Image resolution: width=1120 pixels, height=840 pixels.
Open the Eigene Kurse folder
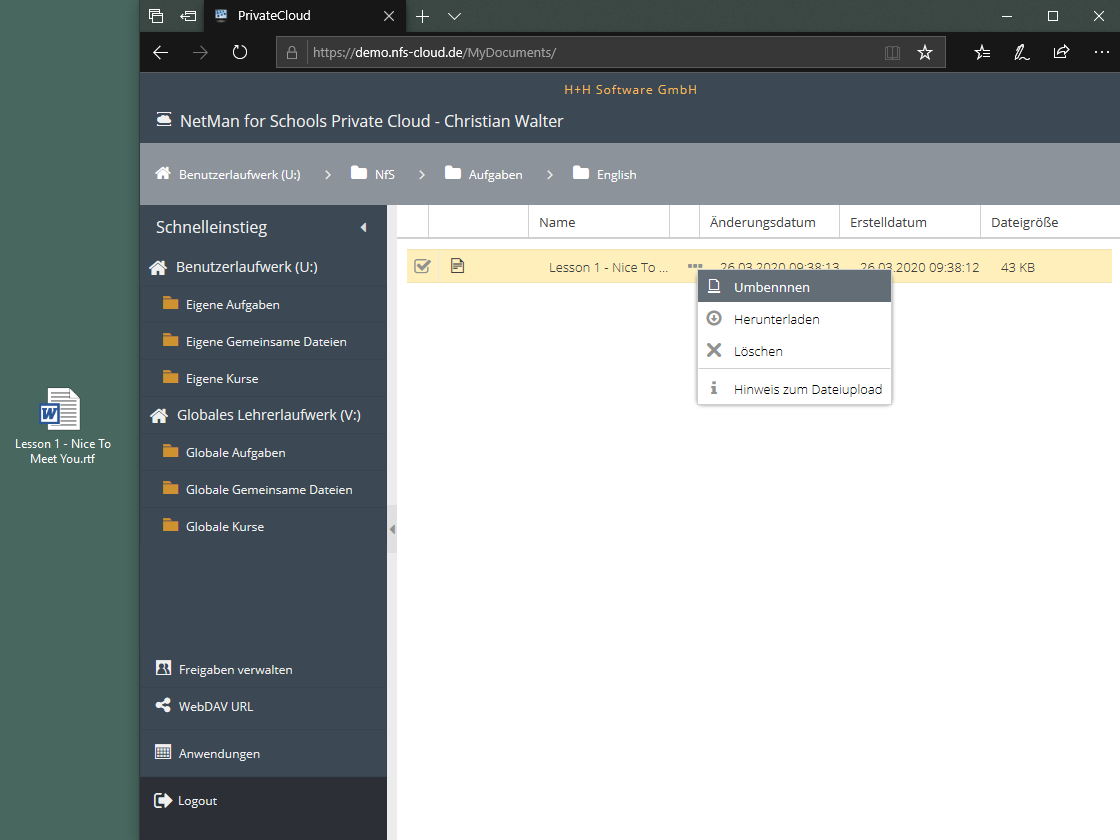[x=263, y=379]
